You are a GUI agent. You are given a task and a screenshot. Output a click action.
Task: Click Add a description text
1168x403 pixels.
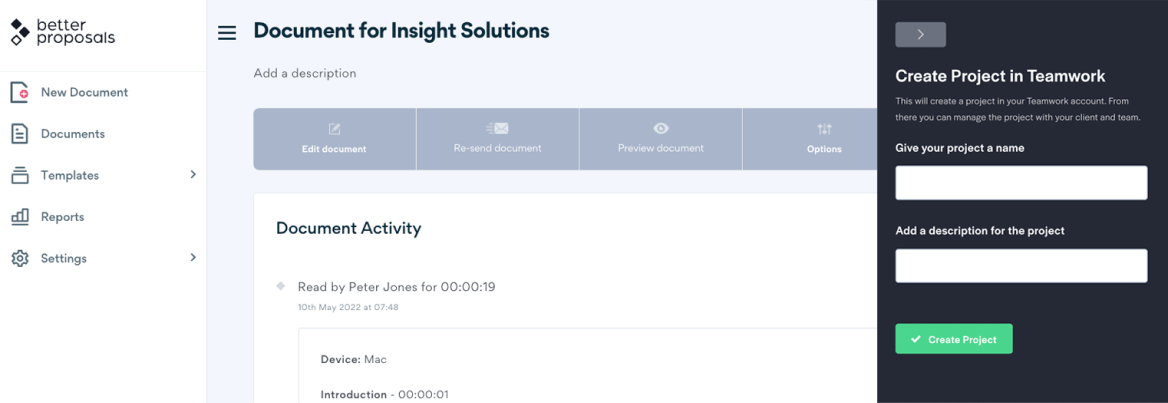305,73
